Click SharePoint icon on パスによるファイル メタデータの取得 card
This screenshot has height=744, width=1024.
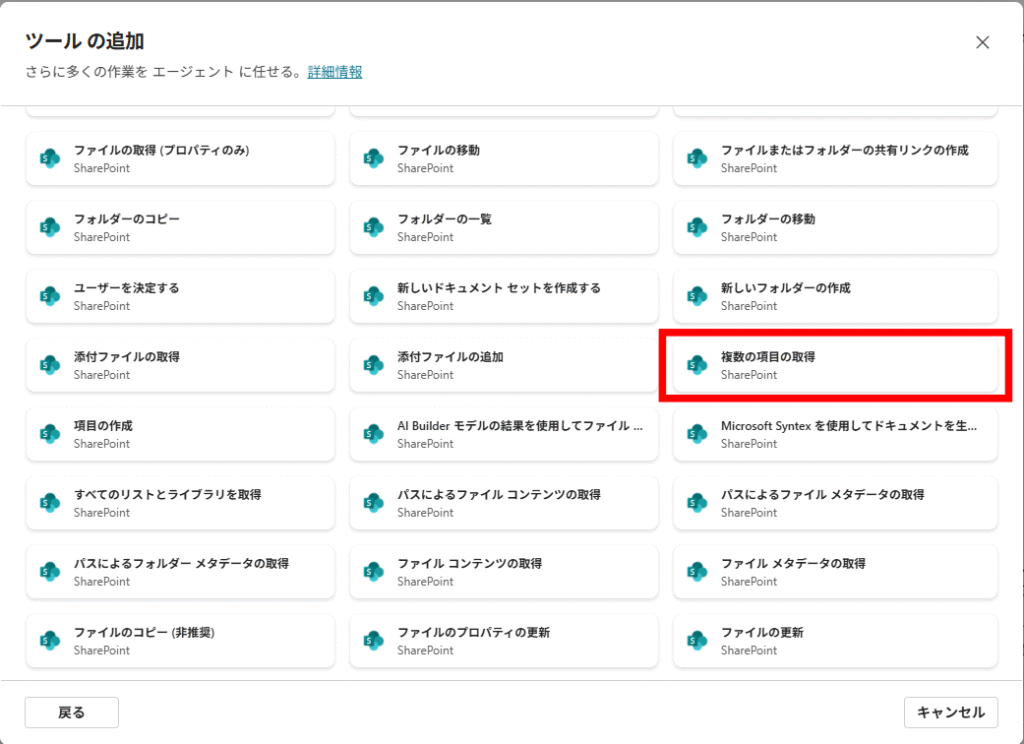pos(697,503)
